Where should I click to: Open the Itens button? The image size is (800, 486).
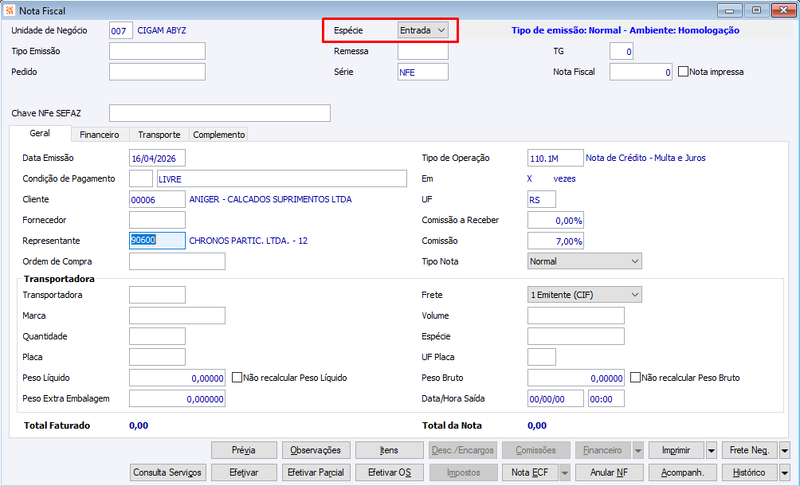[x=389, y=450]
